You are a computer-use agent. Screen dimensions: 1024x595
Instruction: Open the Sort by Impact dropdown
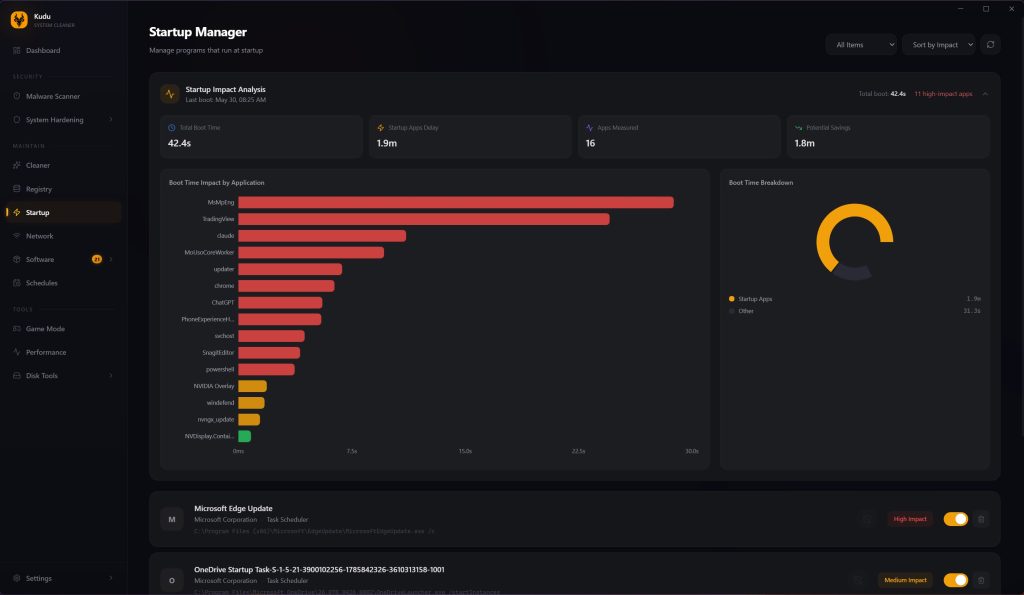pyautogui.click(x=938, y=44)
